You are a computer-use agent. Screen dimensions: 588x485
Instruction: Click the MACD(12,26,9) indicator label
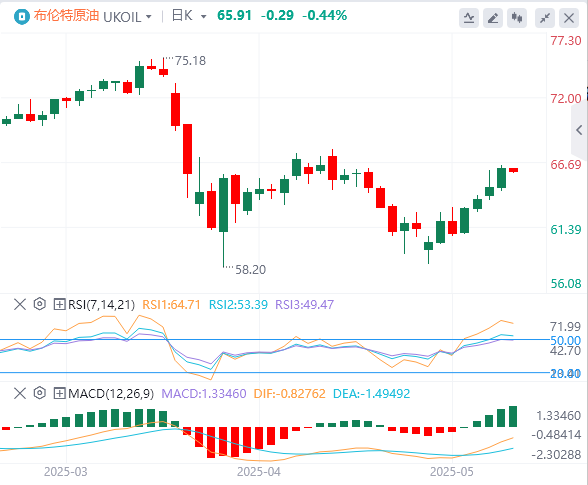pos(111,394)
